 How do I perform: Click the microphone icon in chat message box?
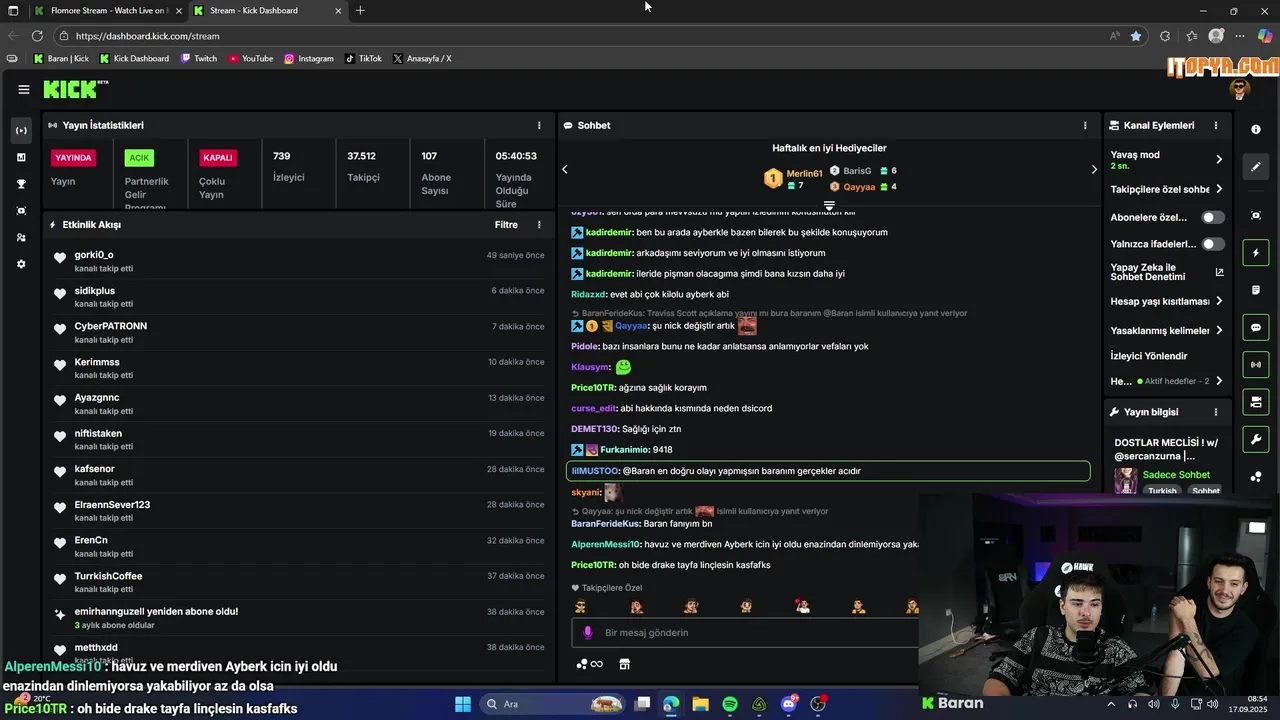[587, 633]
